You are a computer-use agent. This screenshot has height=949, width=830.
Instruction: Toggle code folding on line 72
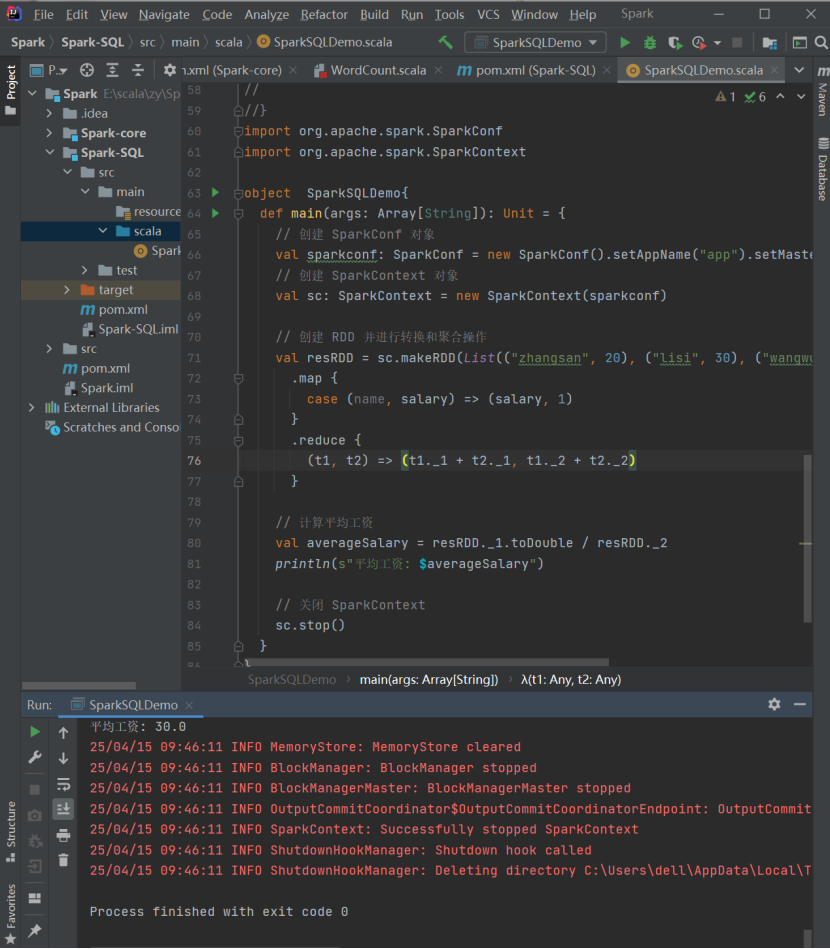[x=239, y=378]
